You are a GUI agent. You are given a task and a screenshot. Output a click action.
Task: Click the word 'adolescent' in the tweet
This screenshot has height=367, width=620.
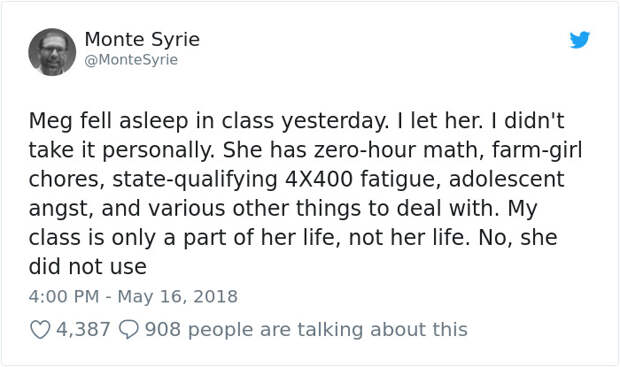tap(506, 179)
